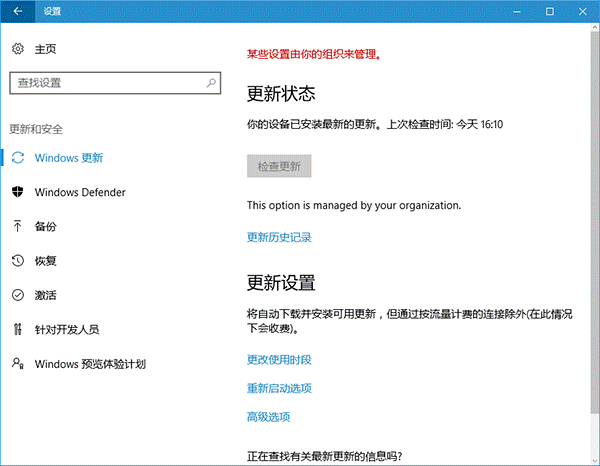This screenshot has width=600, height=466.
Task: Open the 恢复 recovery page
Action: (x=46, y=261)
